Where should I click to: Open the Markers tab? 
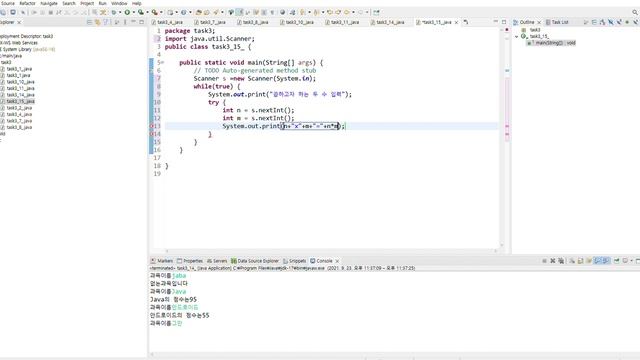tap(162, 260)
